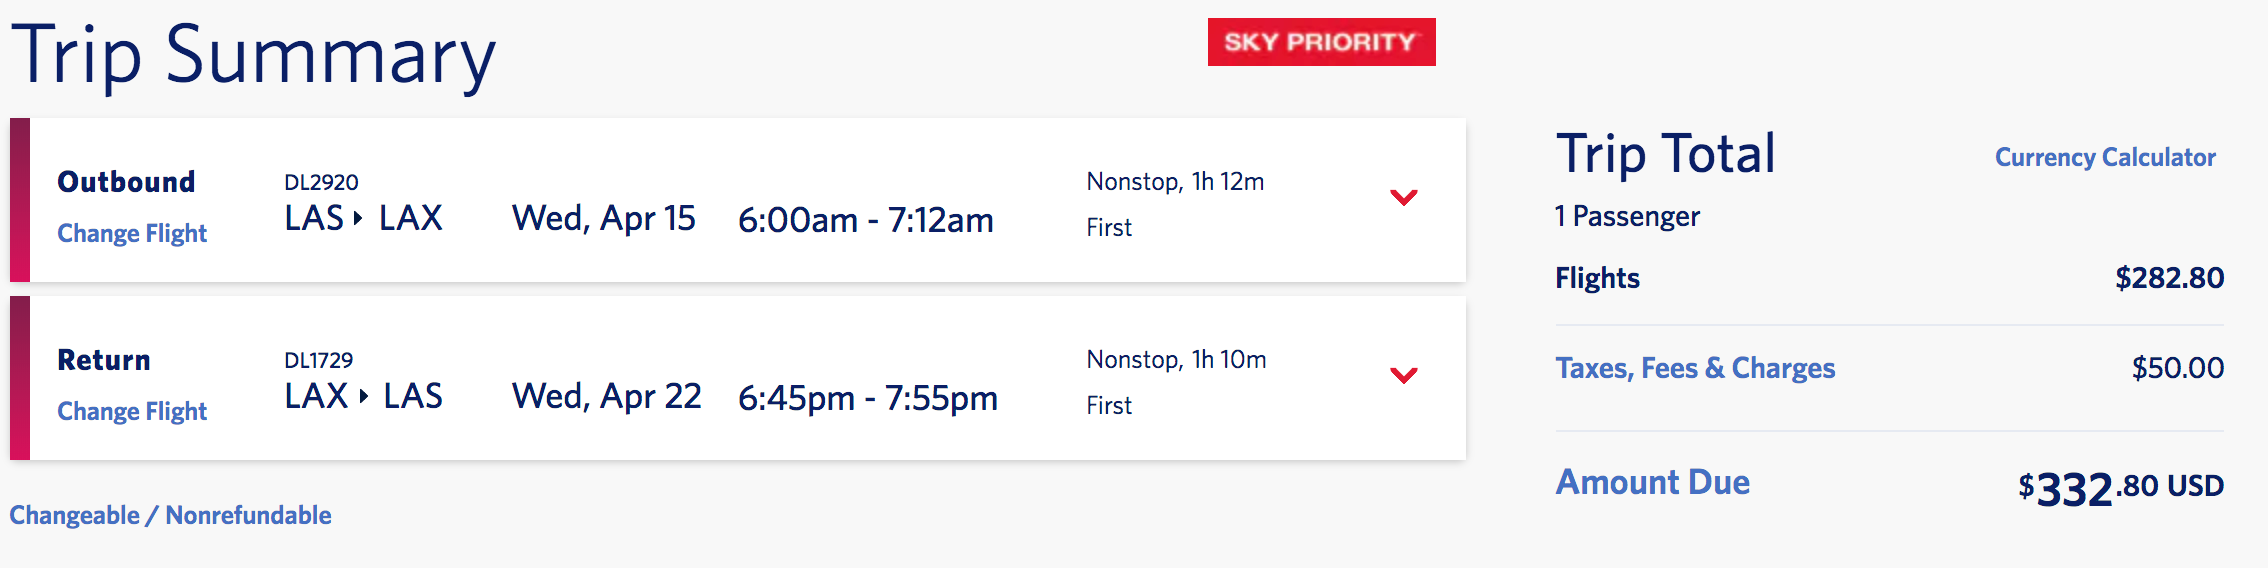The width and height of the screenshot is (2268, 568).
Task: Click the magenta bar beside the Outbound card
Action: [20, 200]
